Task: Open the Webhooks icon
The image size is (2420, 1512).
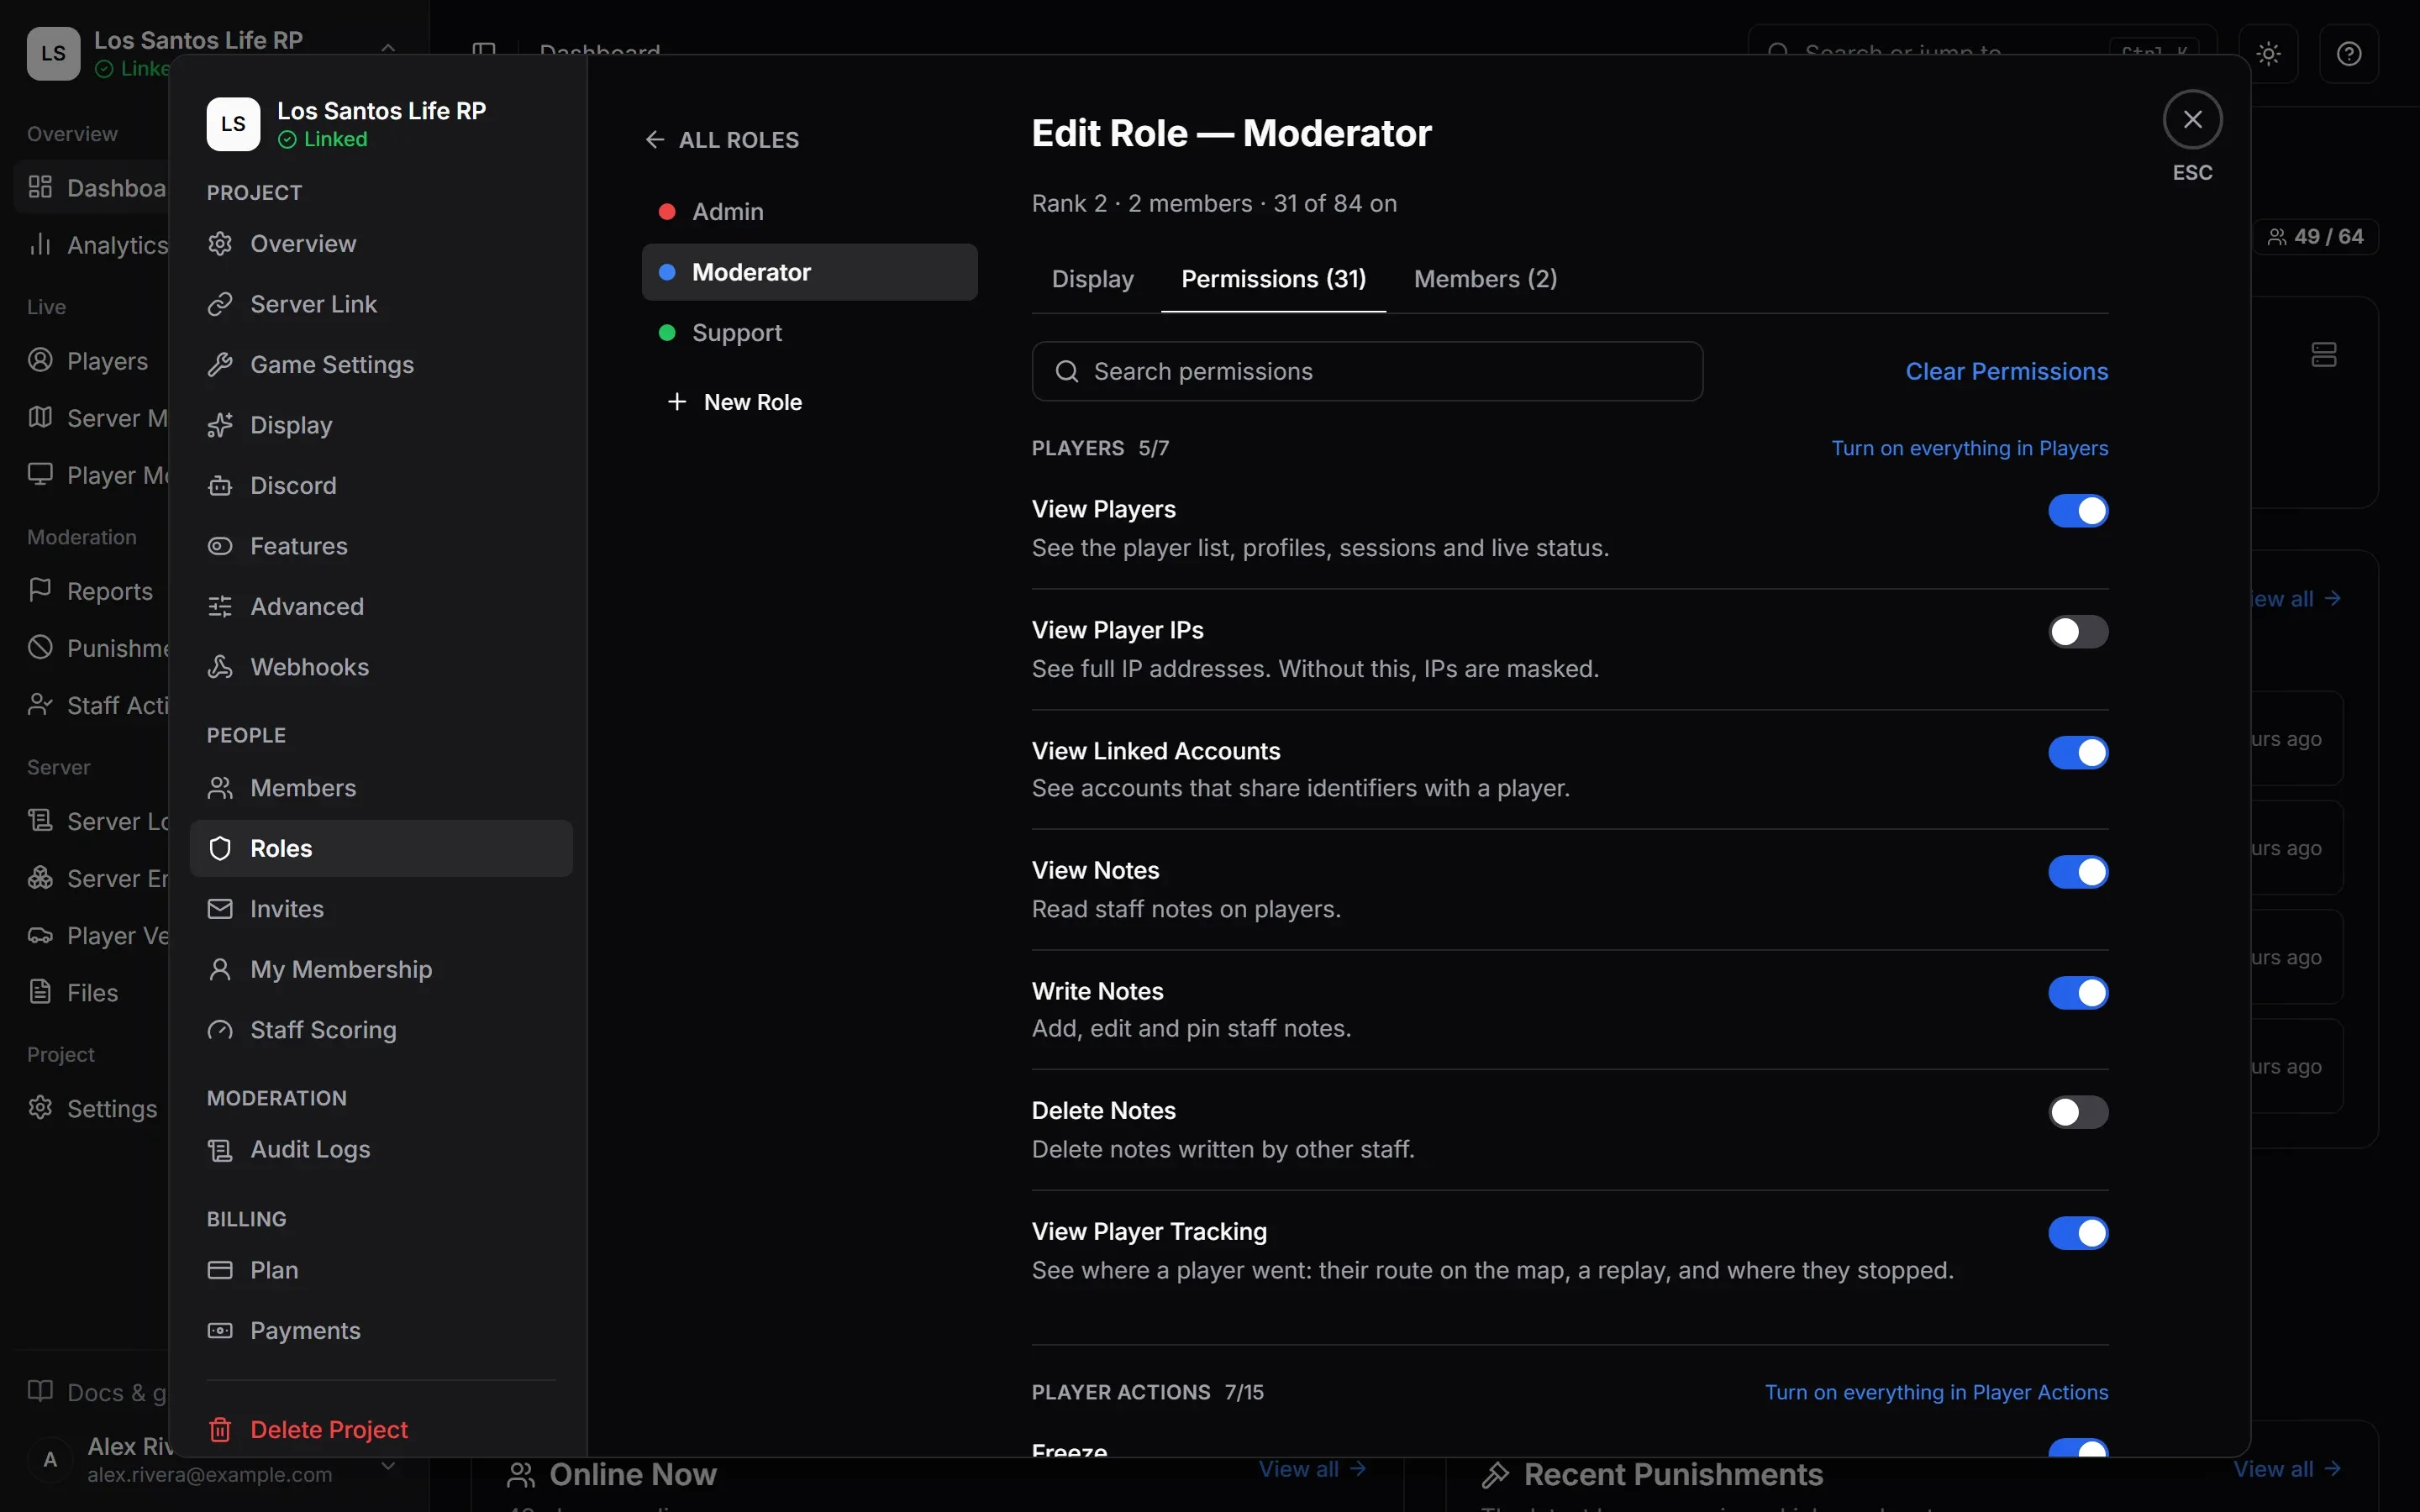Action: coord(220,667)
